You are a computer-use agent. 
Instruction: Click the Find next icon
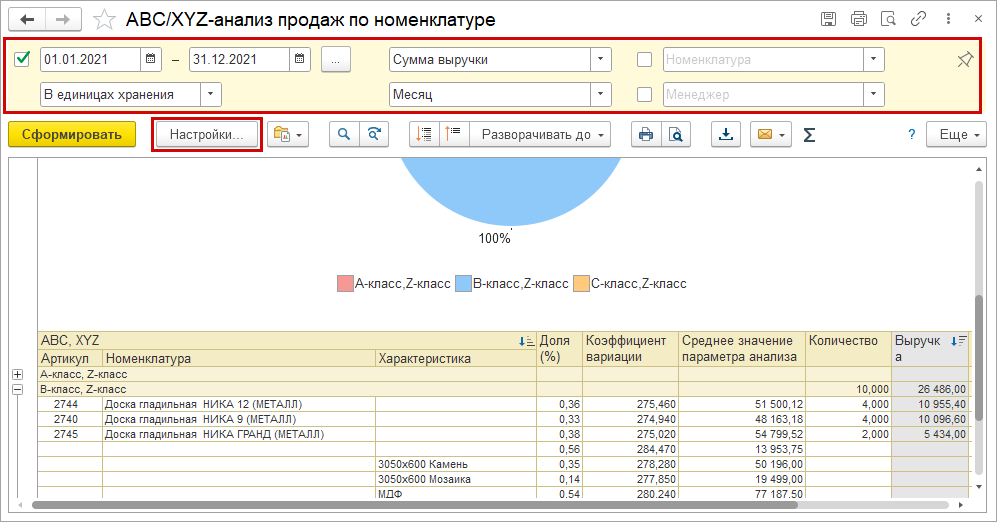pyautogui.click(x=374, y=134)
